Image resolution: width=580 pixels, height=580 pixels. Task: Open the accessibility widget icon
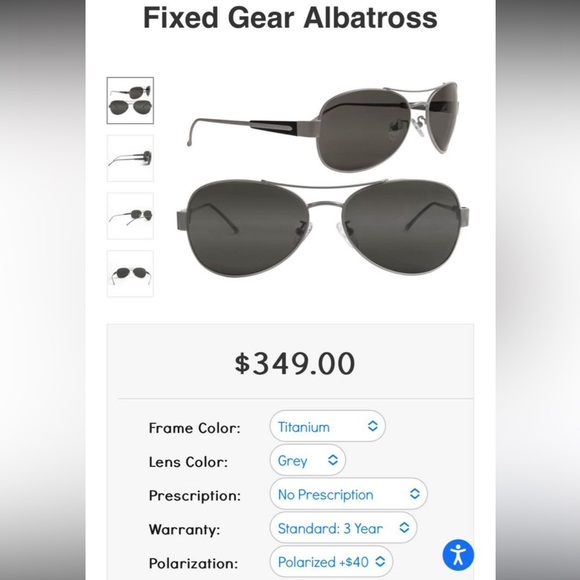tap(458, 555)
